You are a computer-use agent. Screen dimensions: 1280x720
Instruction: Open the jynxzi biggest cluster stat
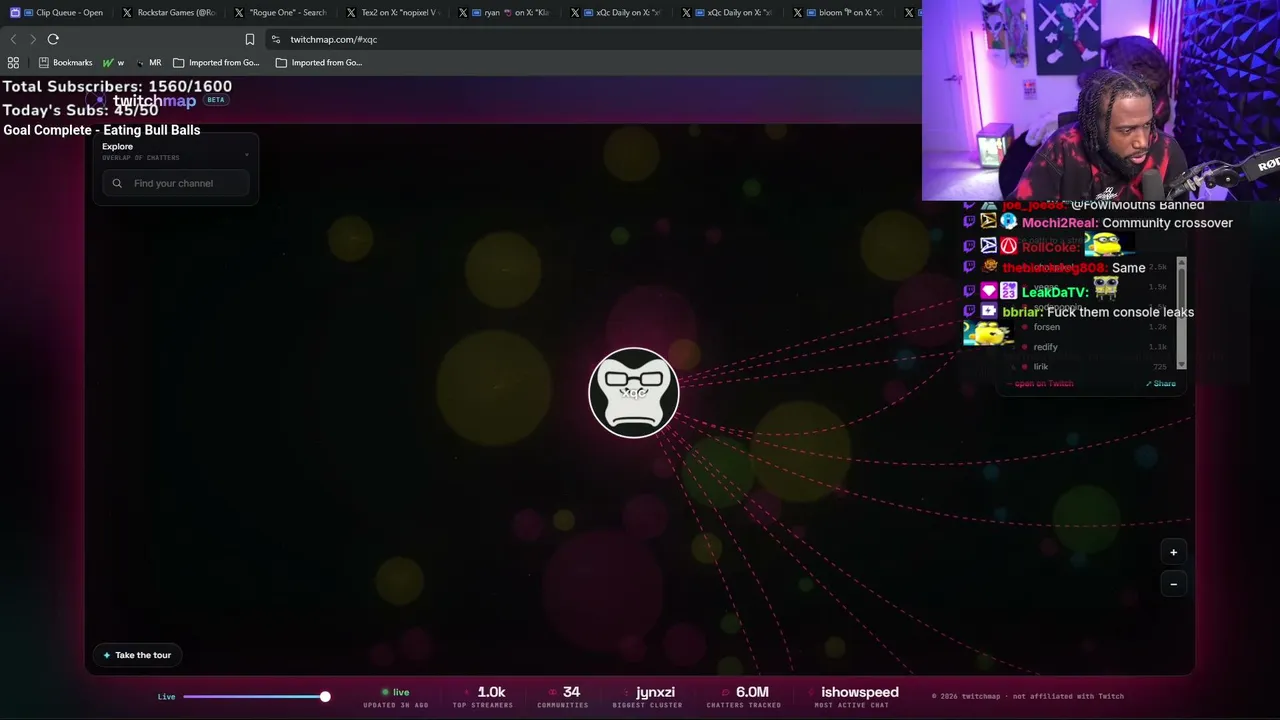pyautogui.click(x=648, y=696)
